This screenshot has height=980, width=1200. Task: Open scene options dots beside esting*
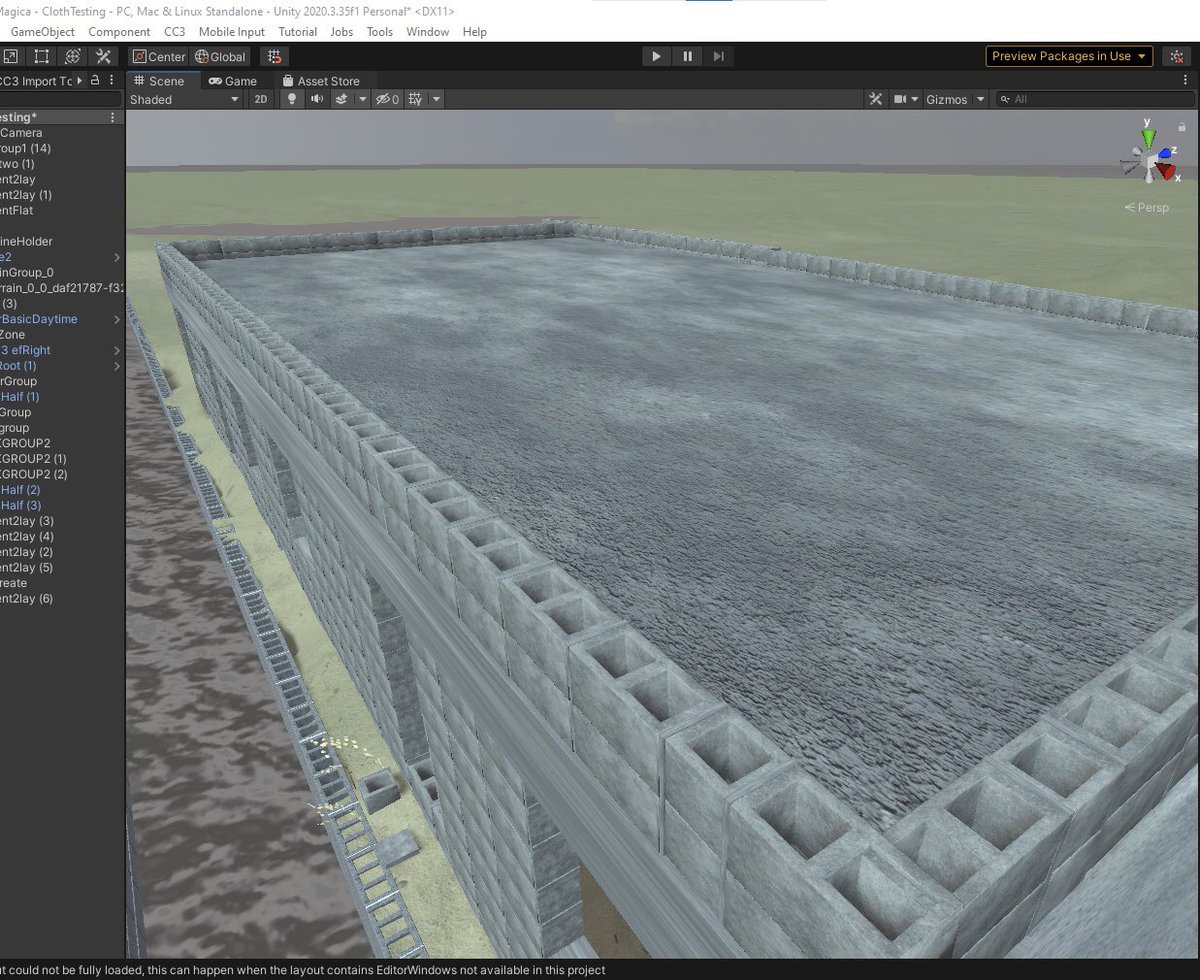click(112, 117)
